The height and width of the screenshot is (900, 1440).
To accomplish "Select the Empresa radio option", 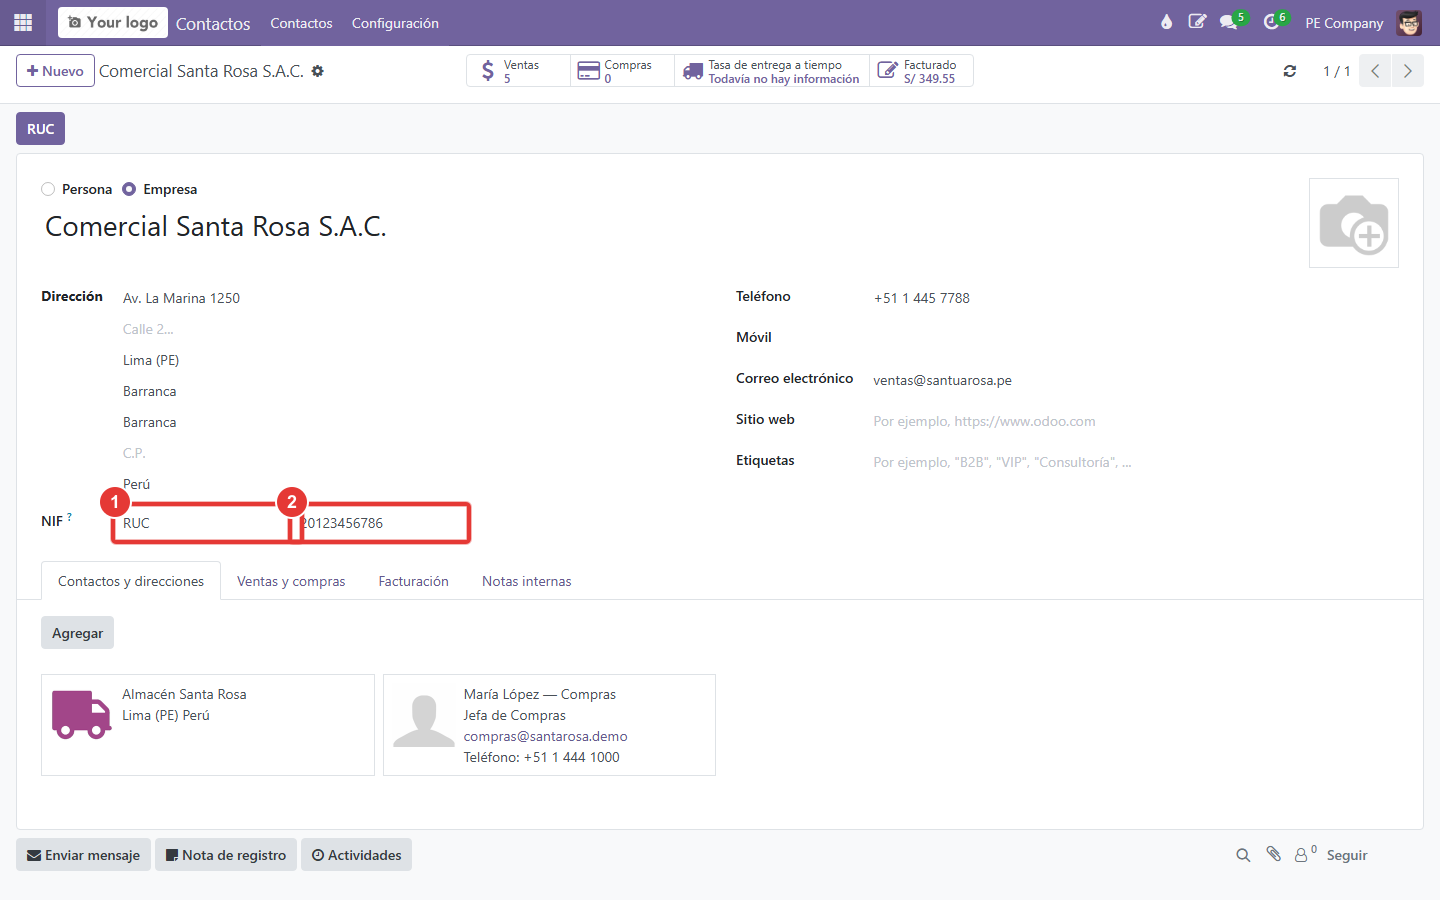I will coord(129,189).
